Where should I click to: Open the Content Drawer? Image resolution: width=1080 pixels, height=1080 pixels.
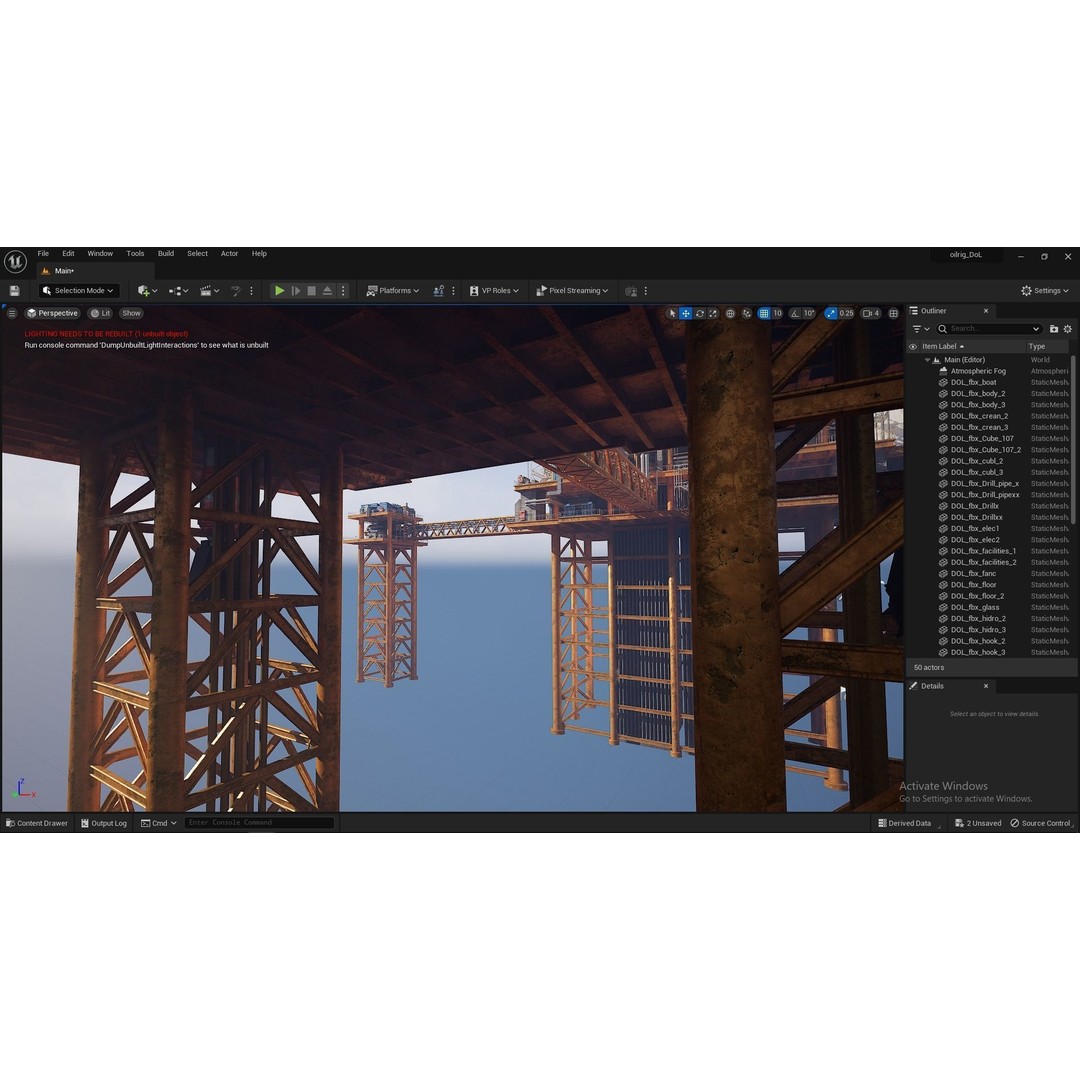pyautogui.click(x=36, y=822)
